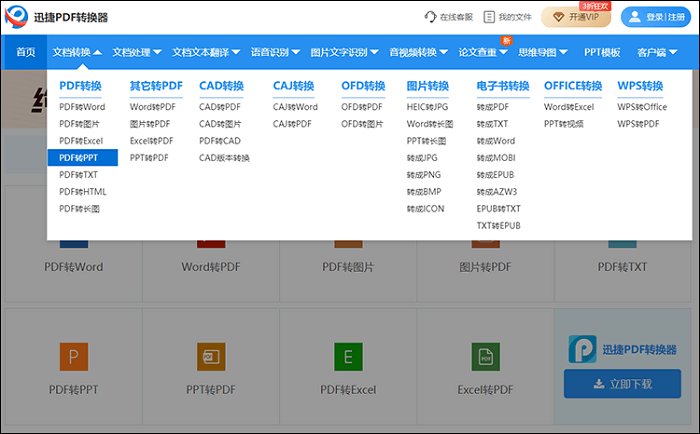Open the PDF转Word card label
700x434 pixels.
coord(74,267)
